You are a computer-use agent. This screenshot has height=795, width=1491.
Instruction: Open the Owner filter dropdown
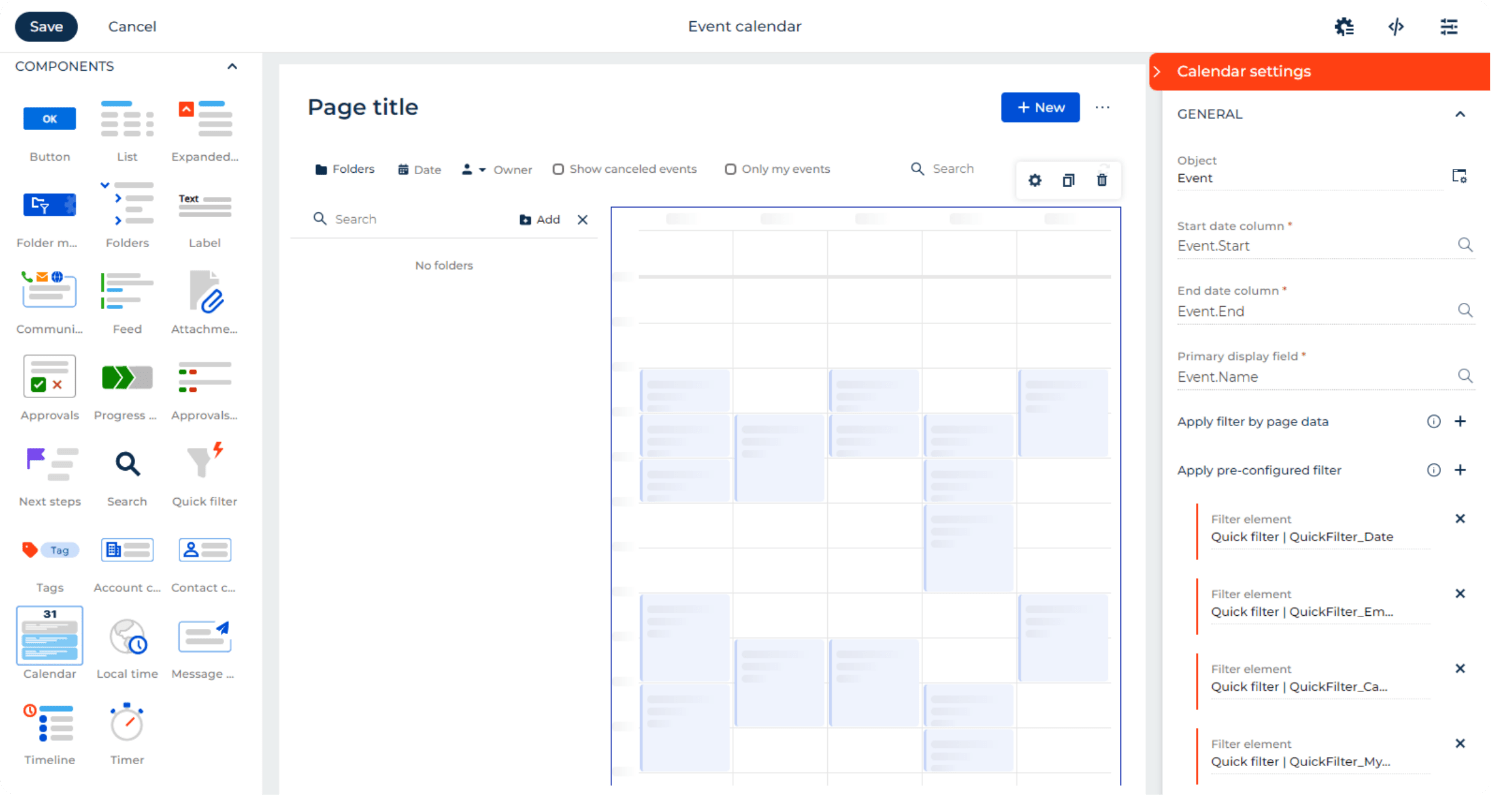tap(496, 170)
